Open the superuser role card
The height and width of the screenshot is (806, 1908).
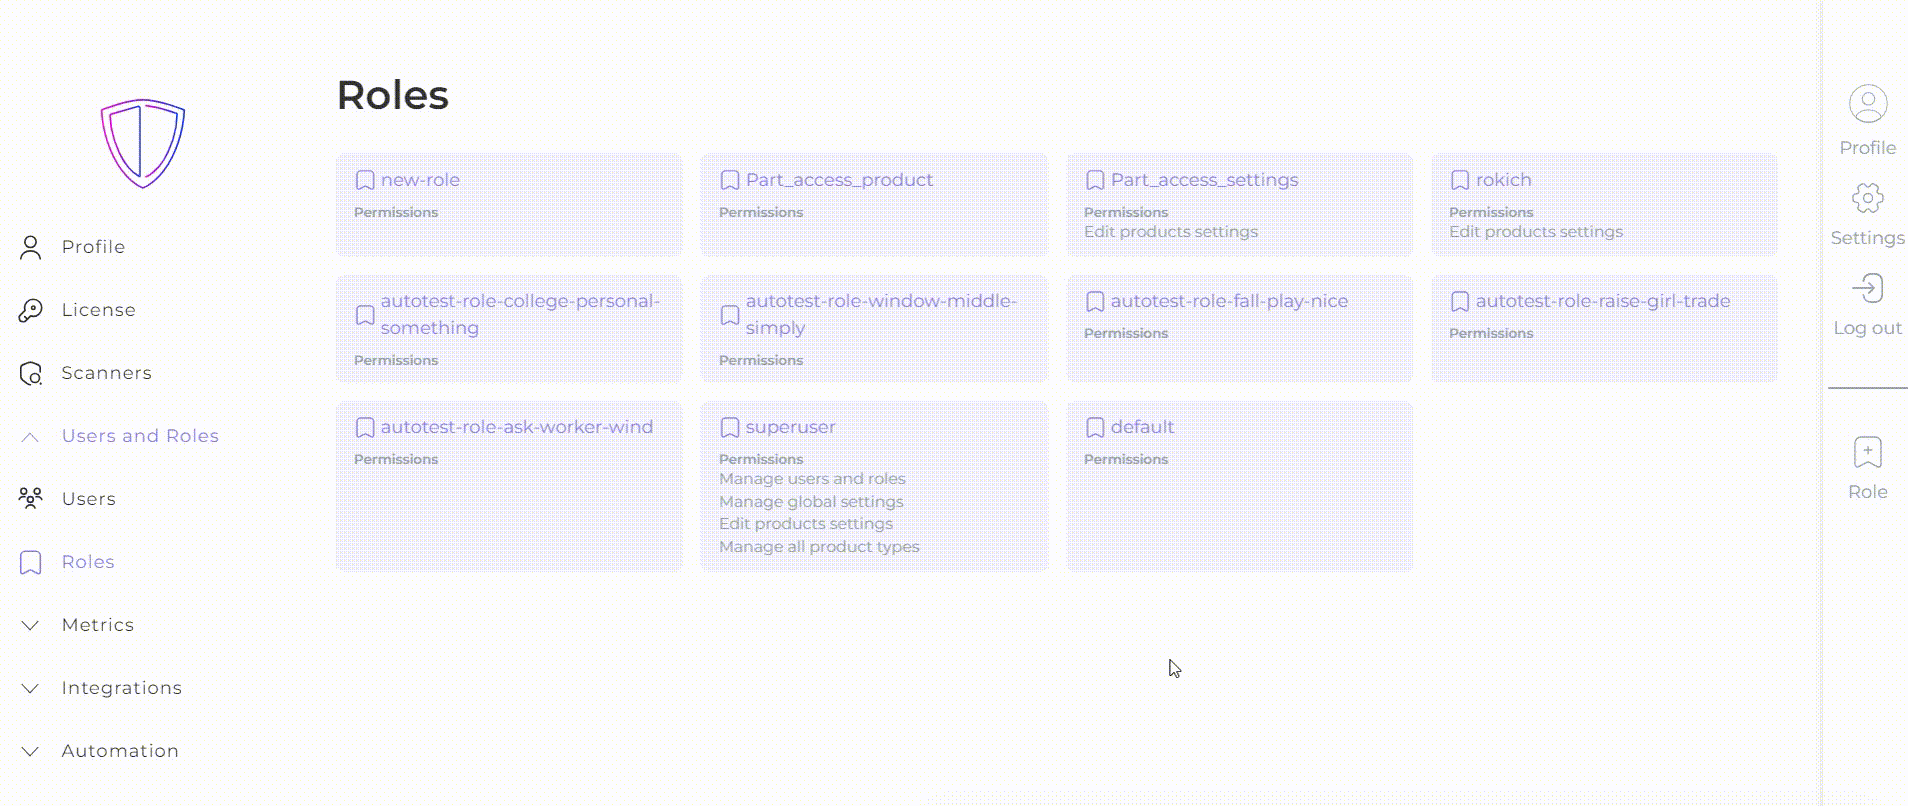[x=873, y=486]
